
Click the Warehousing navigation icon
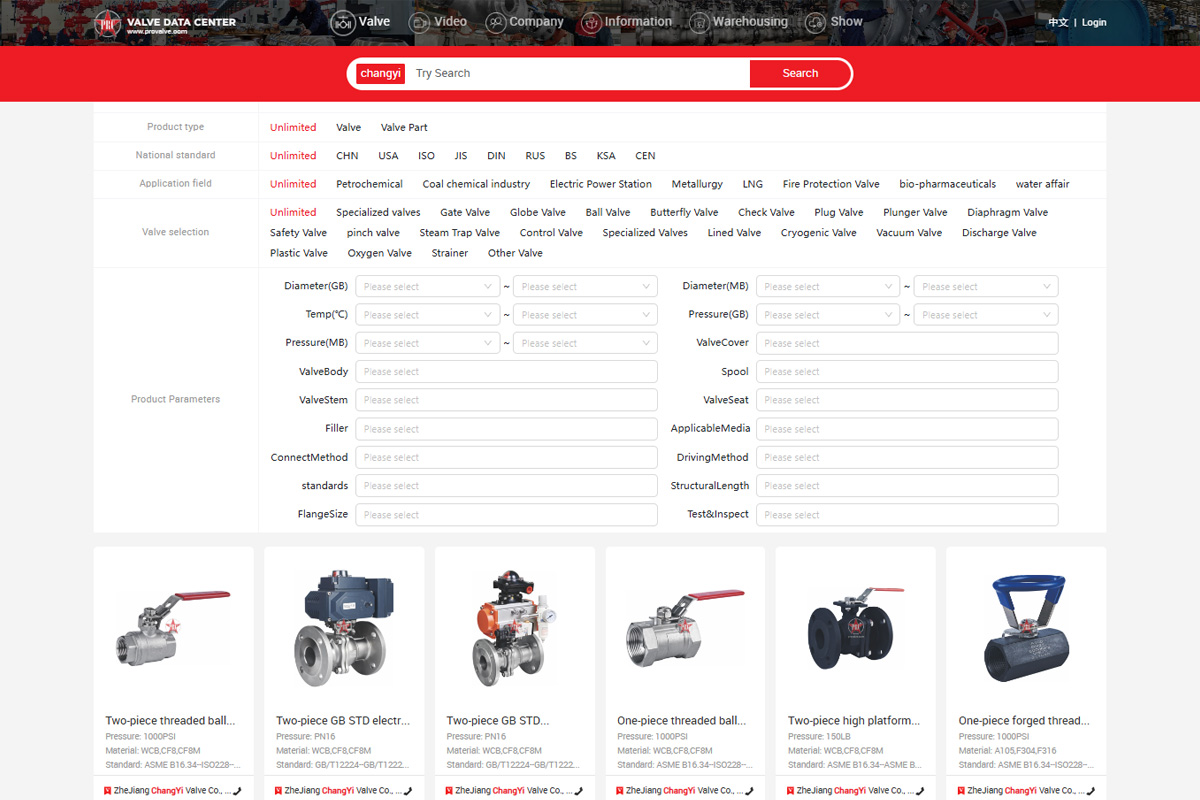tap(726, 22)
